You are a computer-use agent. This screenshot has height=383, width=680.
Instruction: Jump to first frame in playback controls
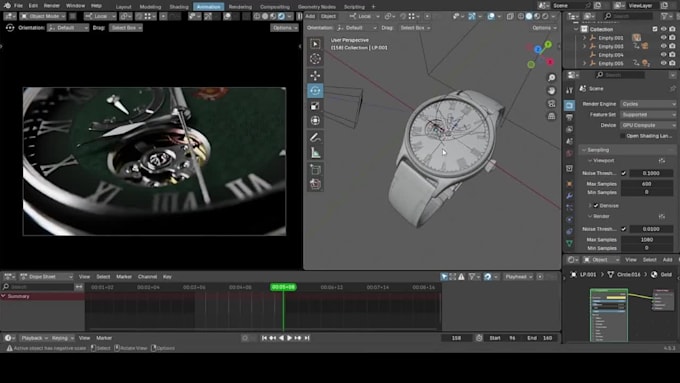pyautogui.click(x=264, y=338)
